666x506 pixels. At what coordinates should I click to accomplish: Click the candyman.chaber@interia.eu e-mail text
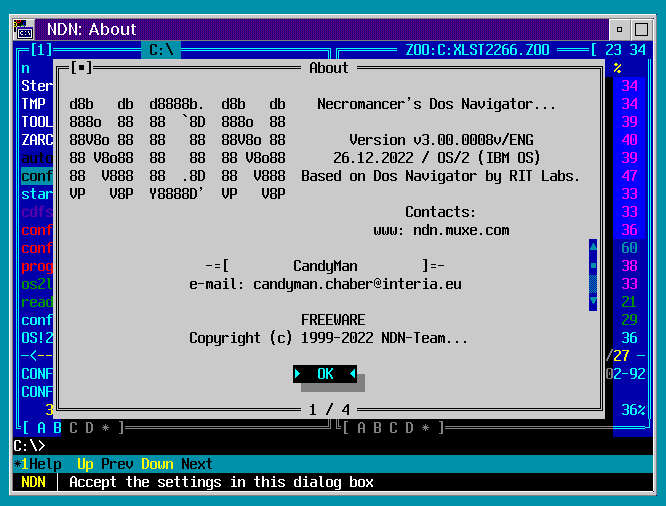(x=357, y=284)
